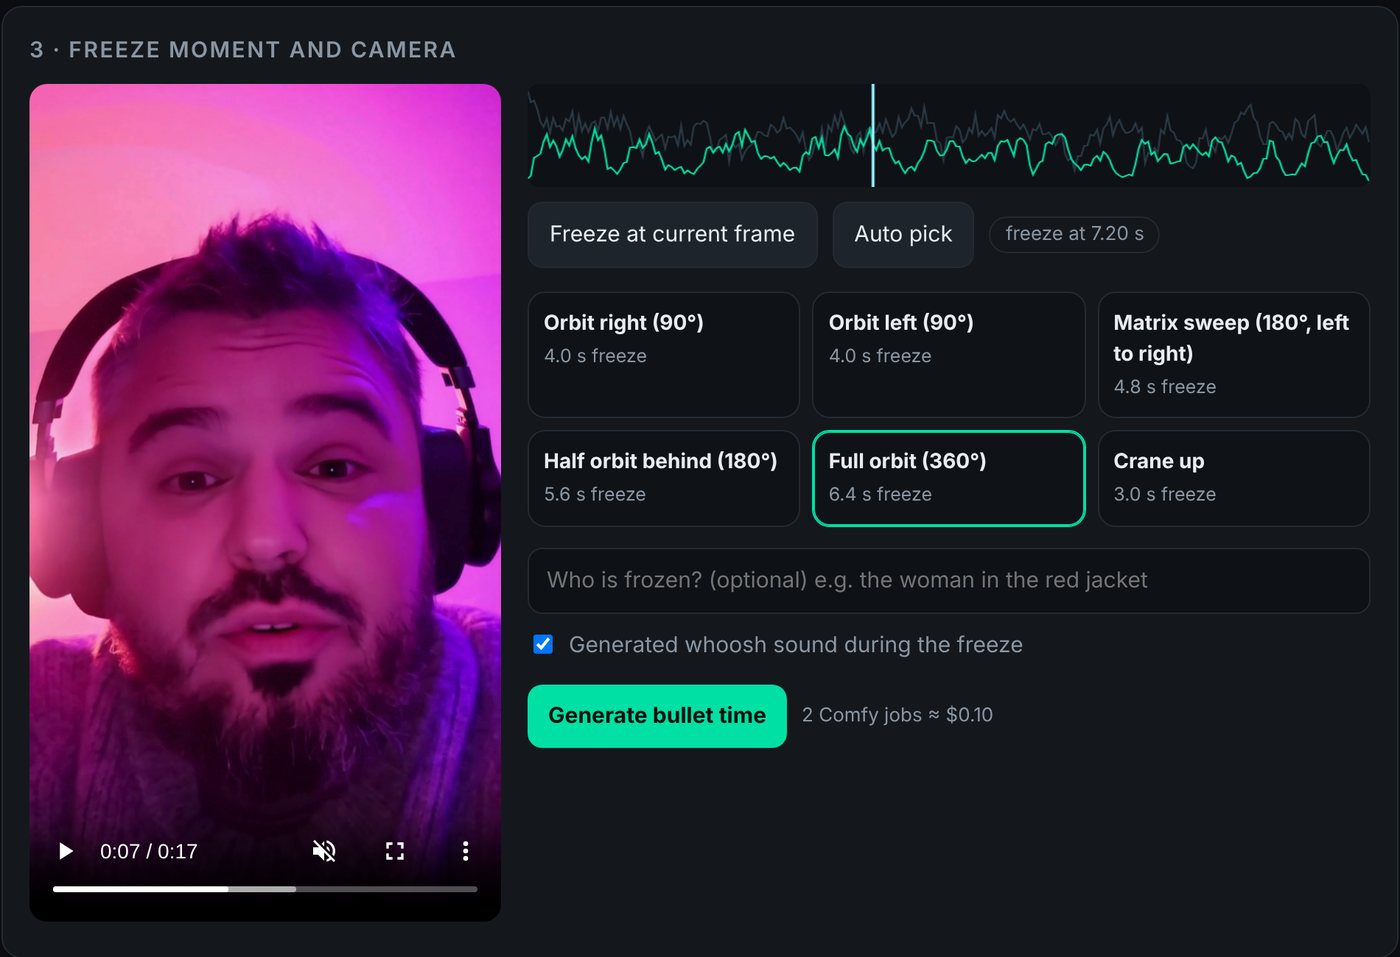Viewport: 1400px width, 957px height.
Task: Click the Auto pick button
Action: [x=903, y=234]
